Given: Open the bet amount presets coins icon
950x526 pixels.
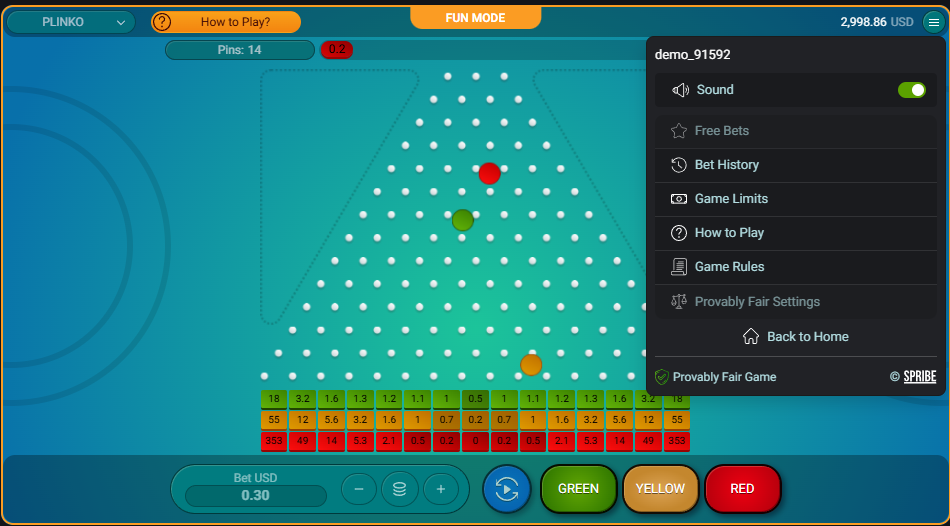Looking at the screenshot, I should [x=400, y=489].
